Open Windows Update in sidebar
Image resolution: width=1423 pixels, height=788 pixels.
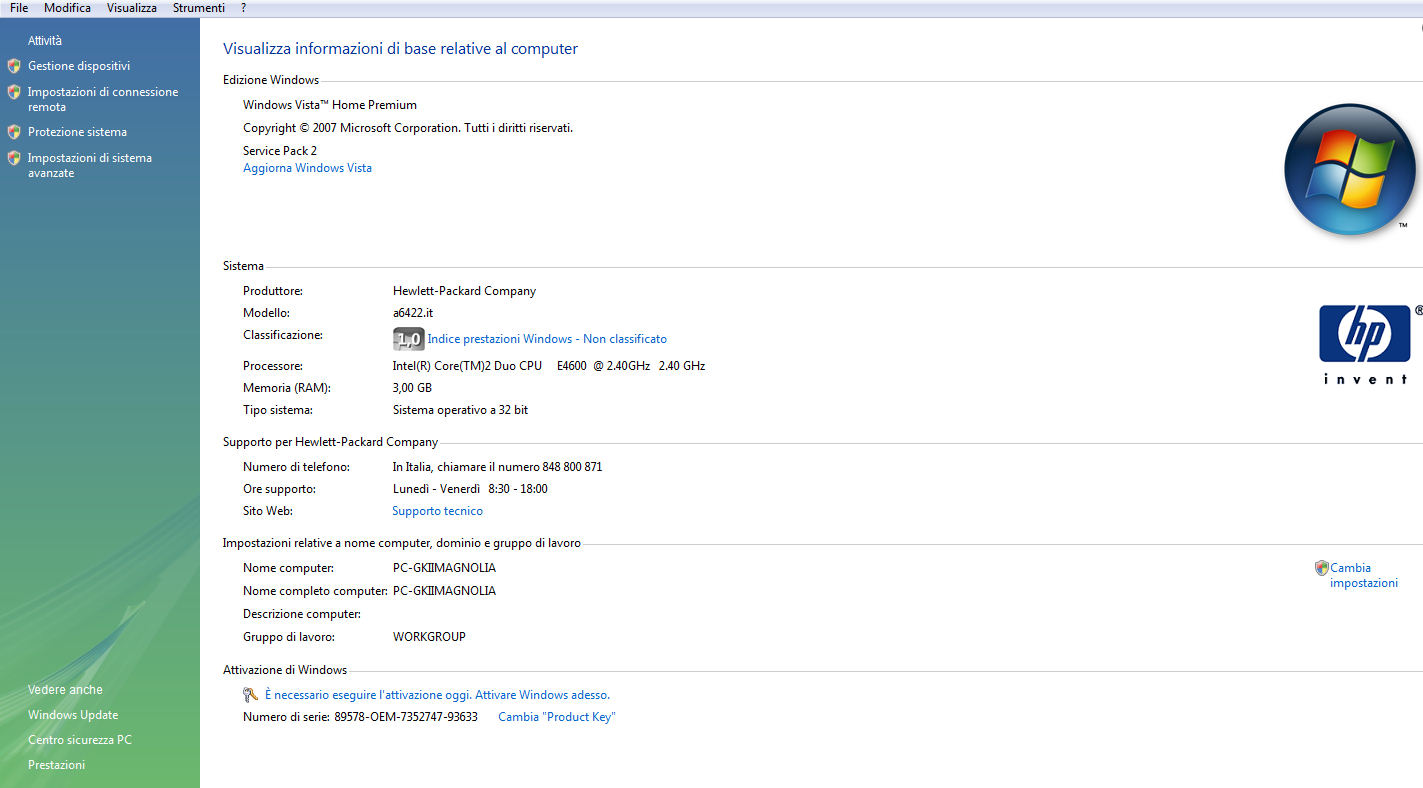pos(73,715)
